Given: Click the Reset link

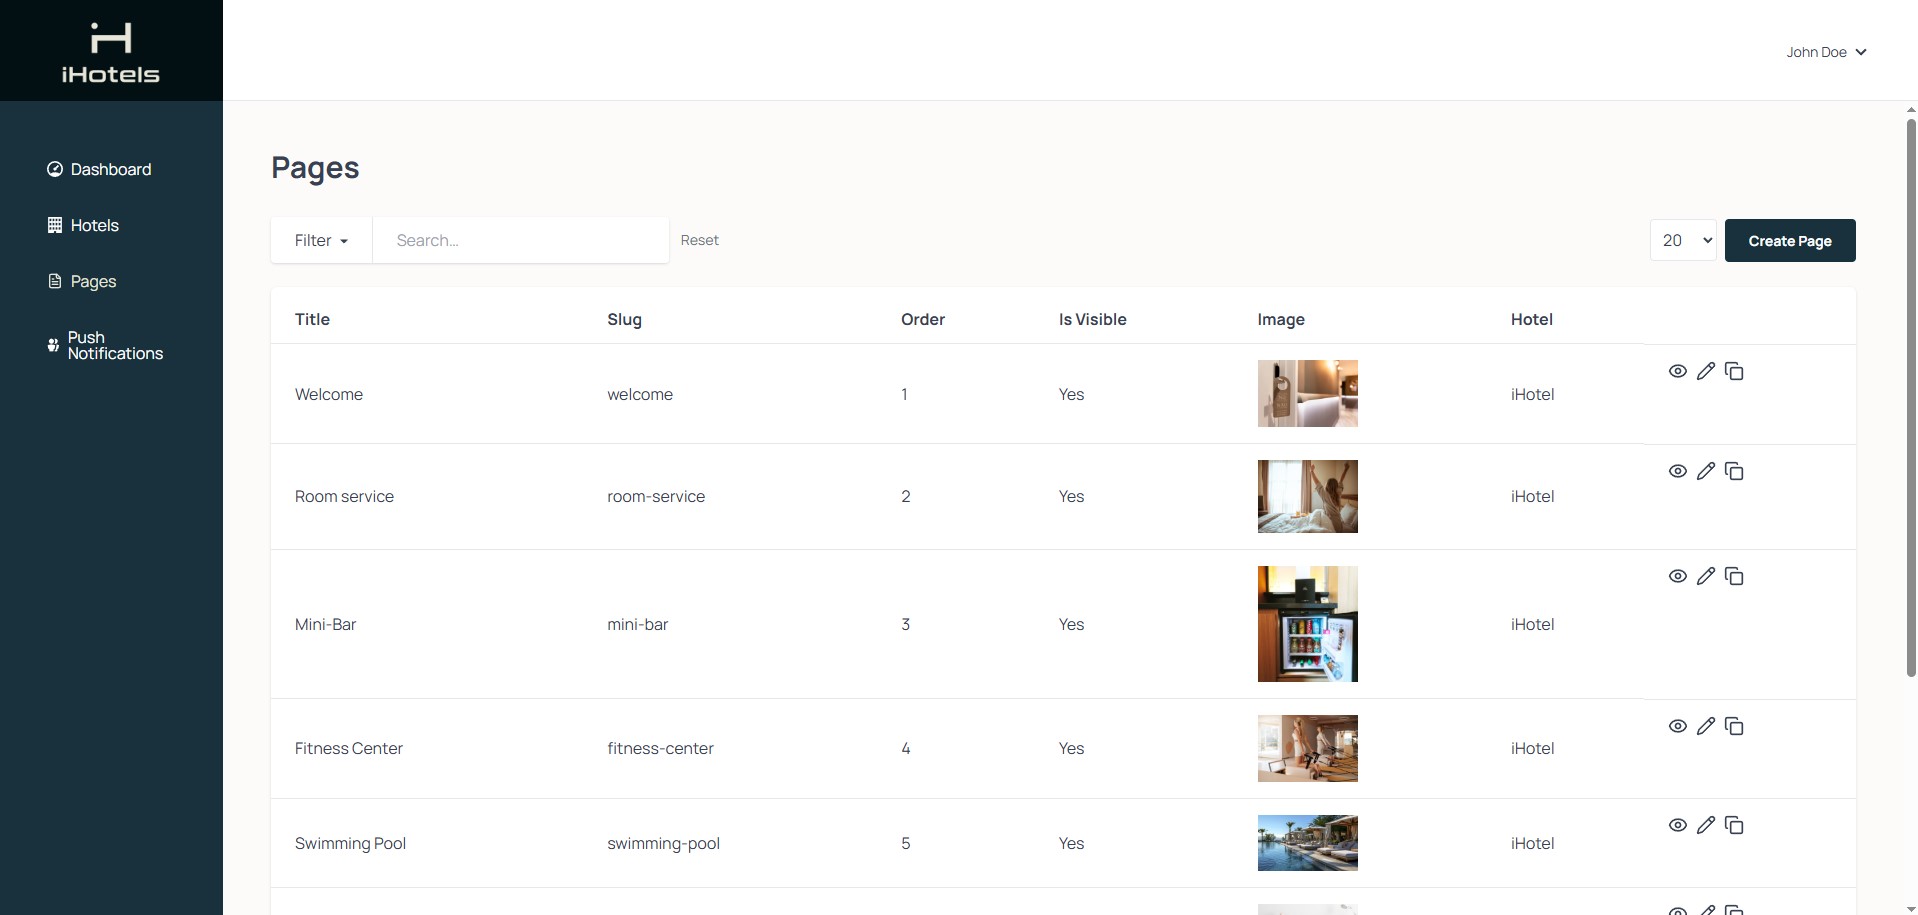Looking at the screenshot, I should (x=699, y=240).
